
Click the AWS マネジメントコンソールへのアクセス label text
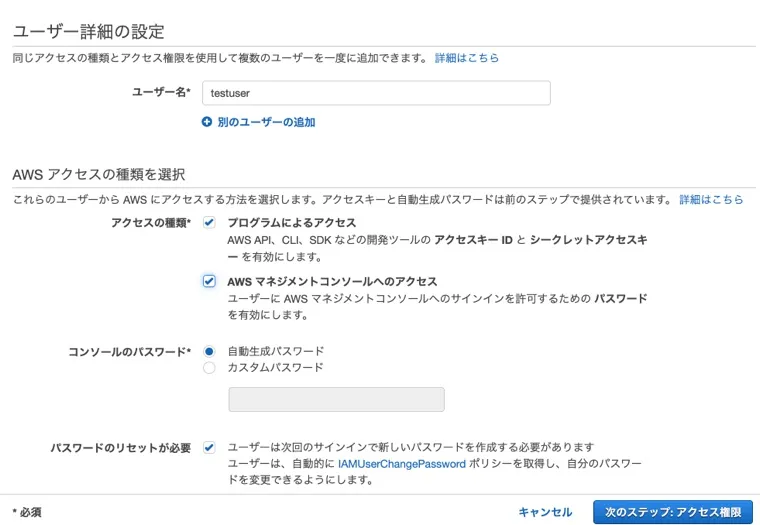coord(332,282)
